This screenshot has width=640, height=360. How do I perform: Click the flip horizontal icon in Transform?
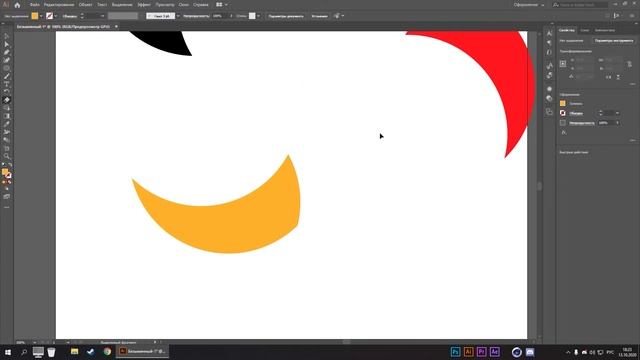pos(609,77)
